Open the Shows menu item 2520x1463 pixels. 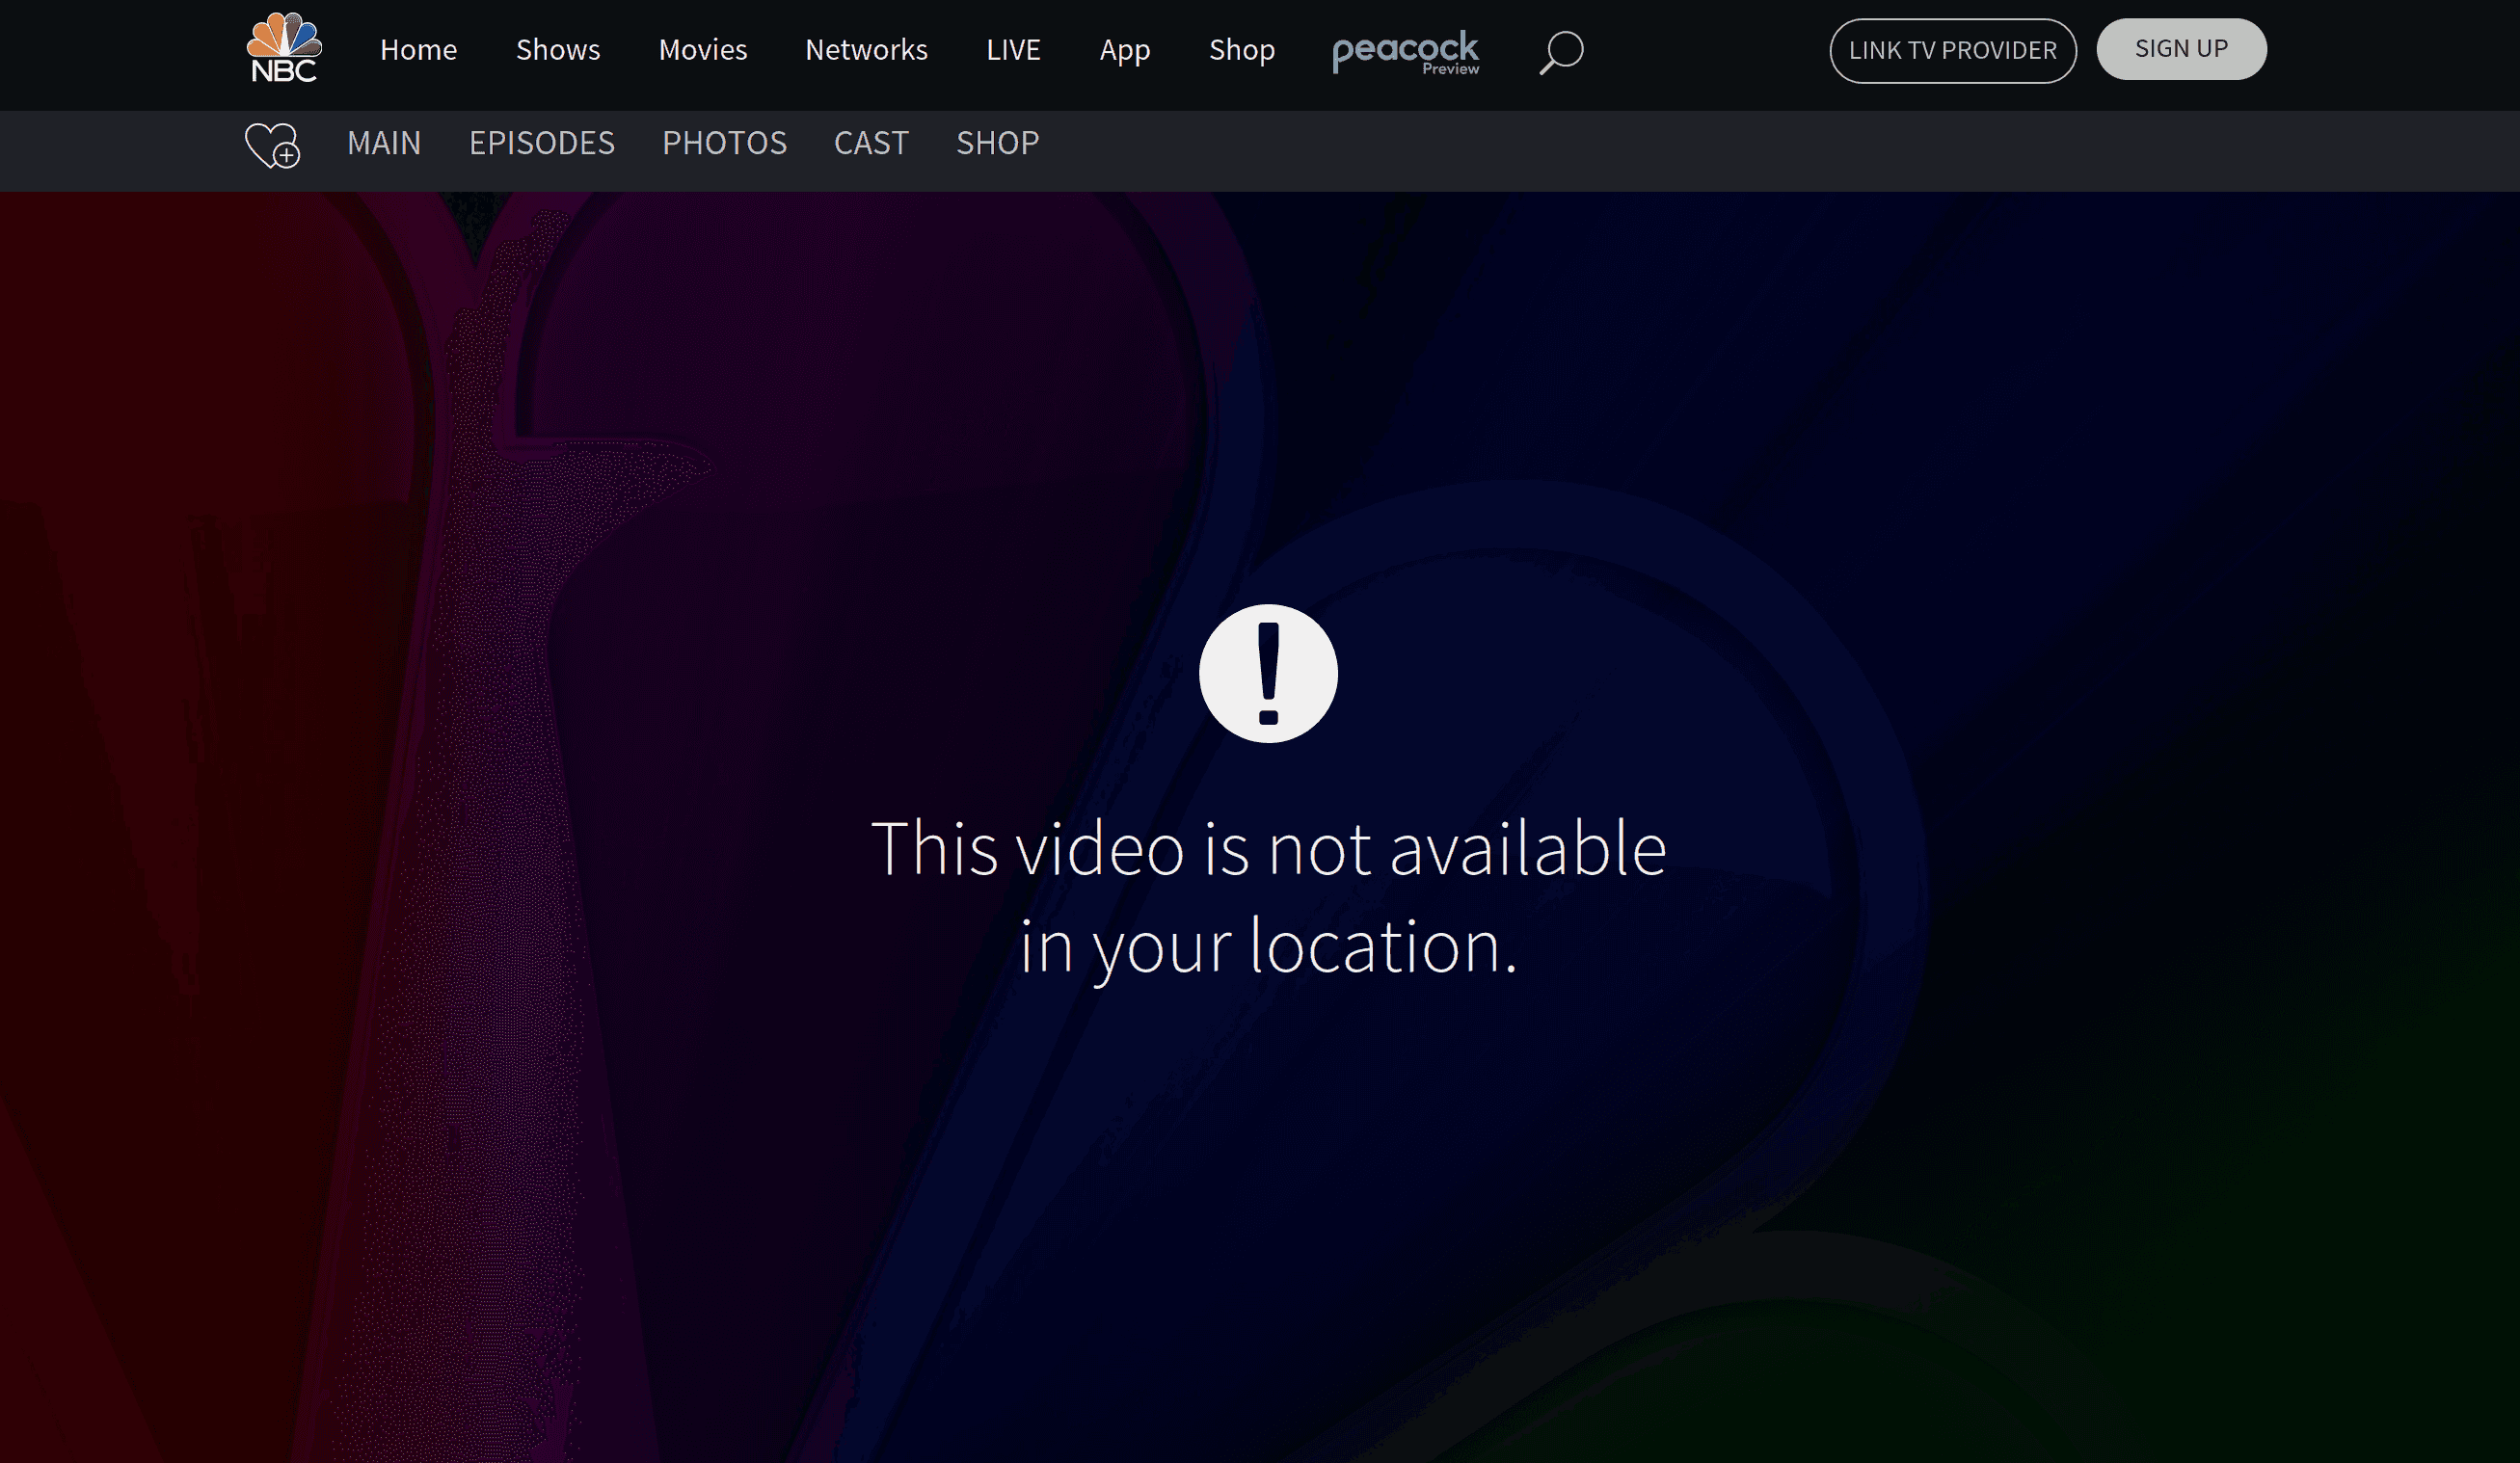pyautogui.click(x=558, y=50)
